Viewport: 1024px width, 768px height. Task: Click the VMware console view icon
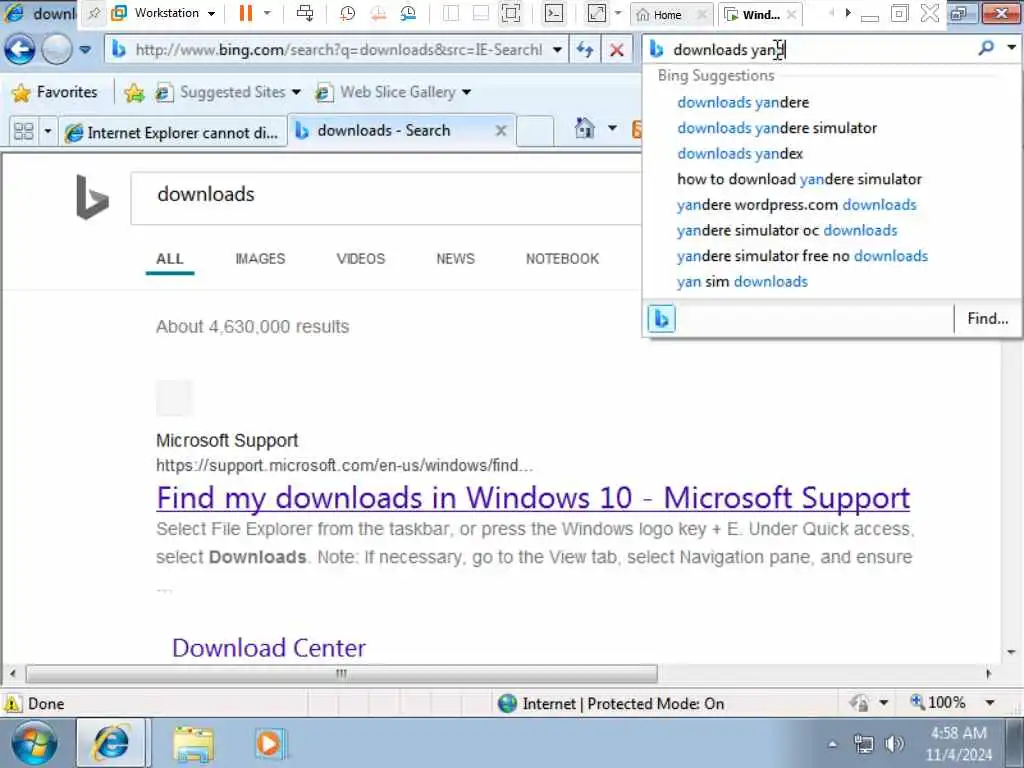[554, 13]
